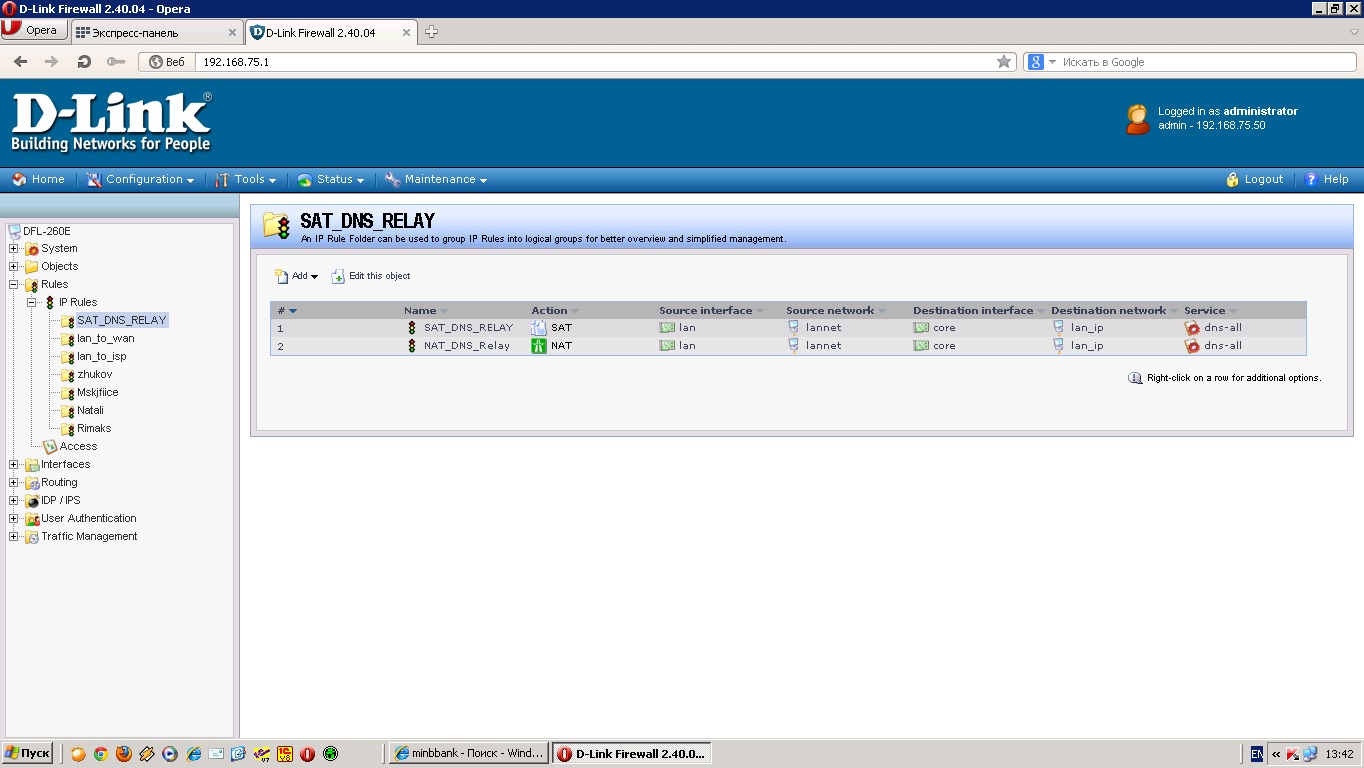
Task: Sort the table by Action column header
Action: (x=549, y=311)
